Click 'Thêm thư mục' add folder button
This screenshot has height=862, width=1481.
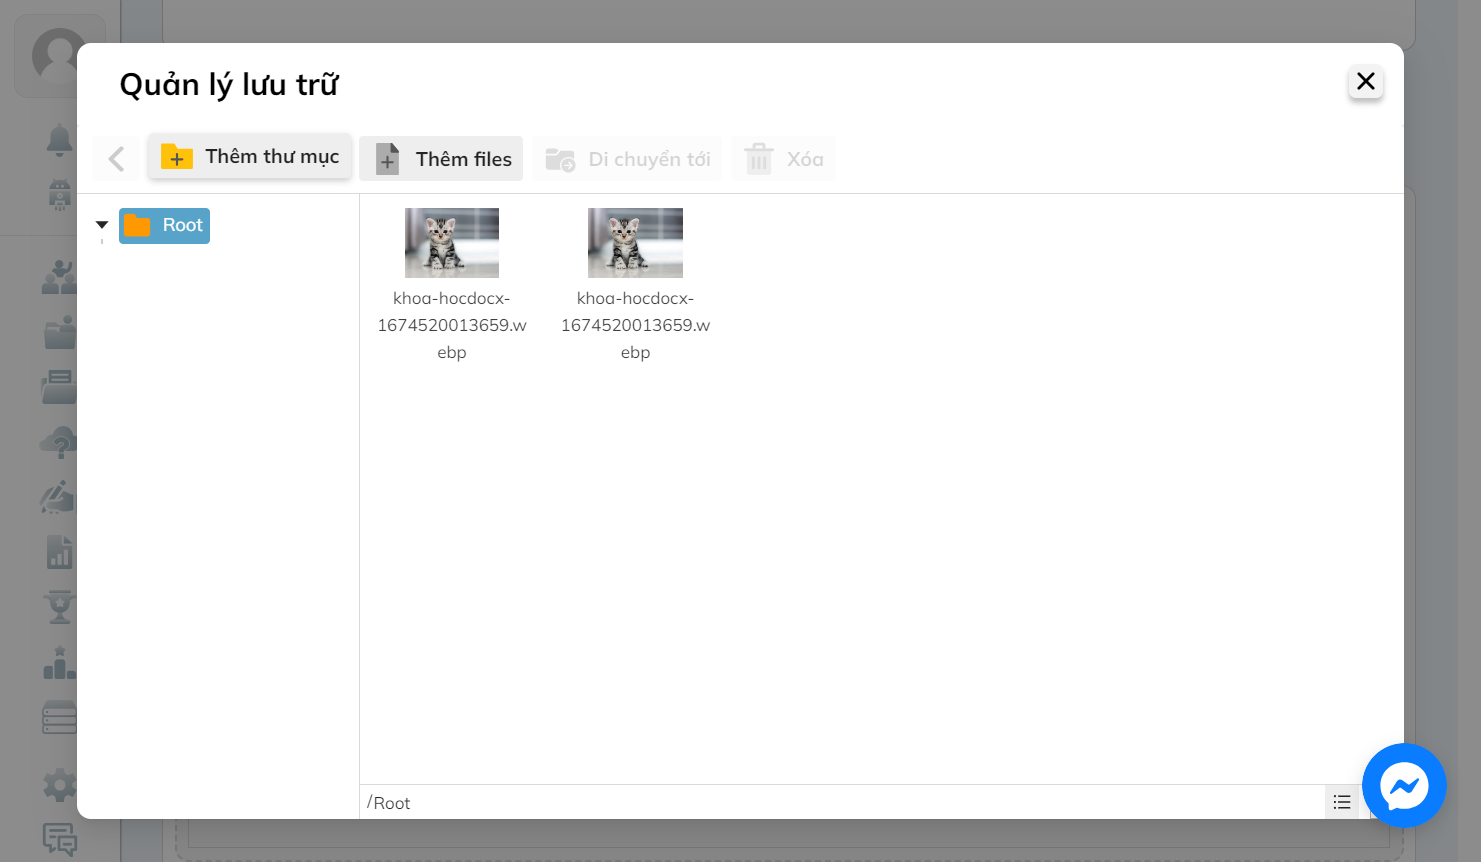[x=250, y=156]
